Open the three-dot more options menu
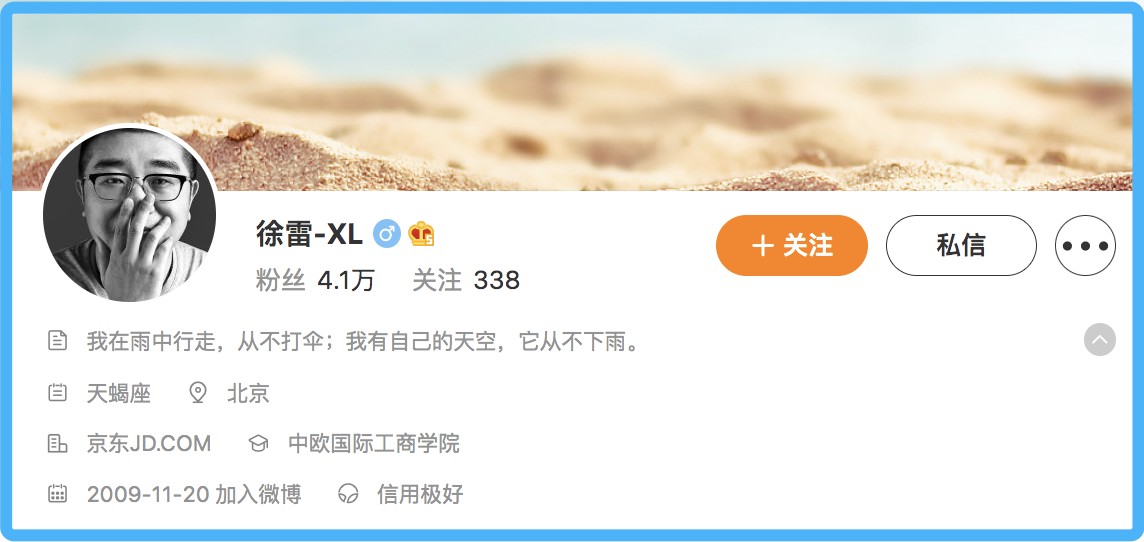Viewport: 1144px width, 542px height. point(1085,246)
